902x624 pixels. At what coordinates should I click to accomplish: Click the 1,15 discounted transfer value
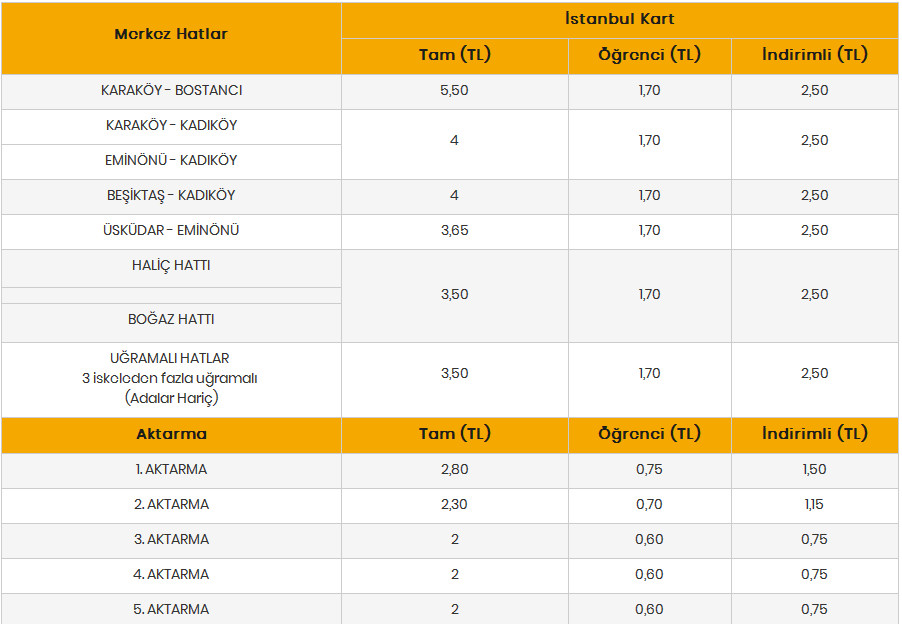[x=814, y=504]
